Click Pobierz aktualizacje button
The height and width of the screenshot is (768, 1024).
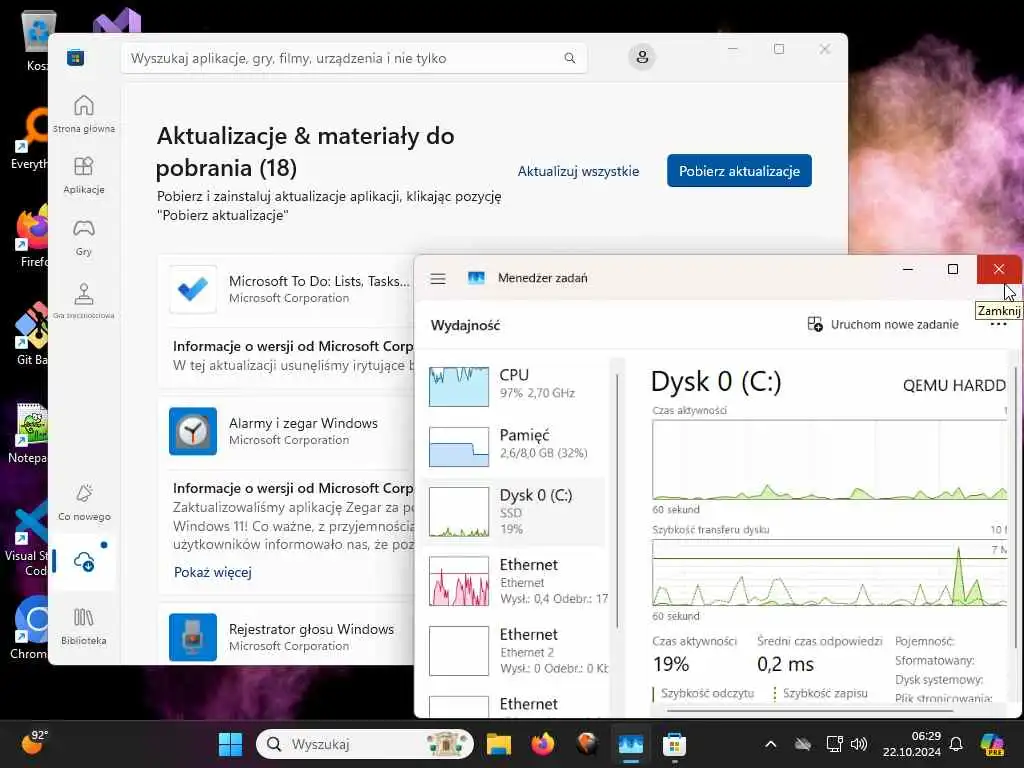(x=739, y=170)
